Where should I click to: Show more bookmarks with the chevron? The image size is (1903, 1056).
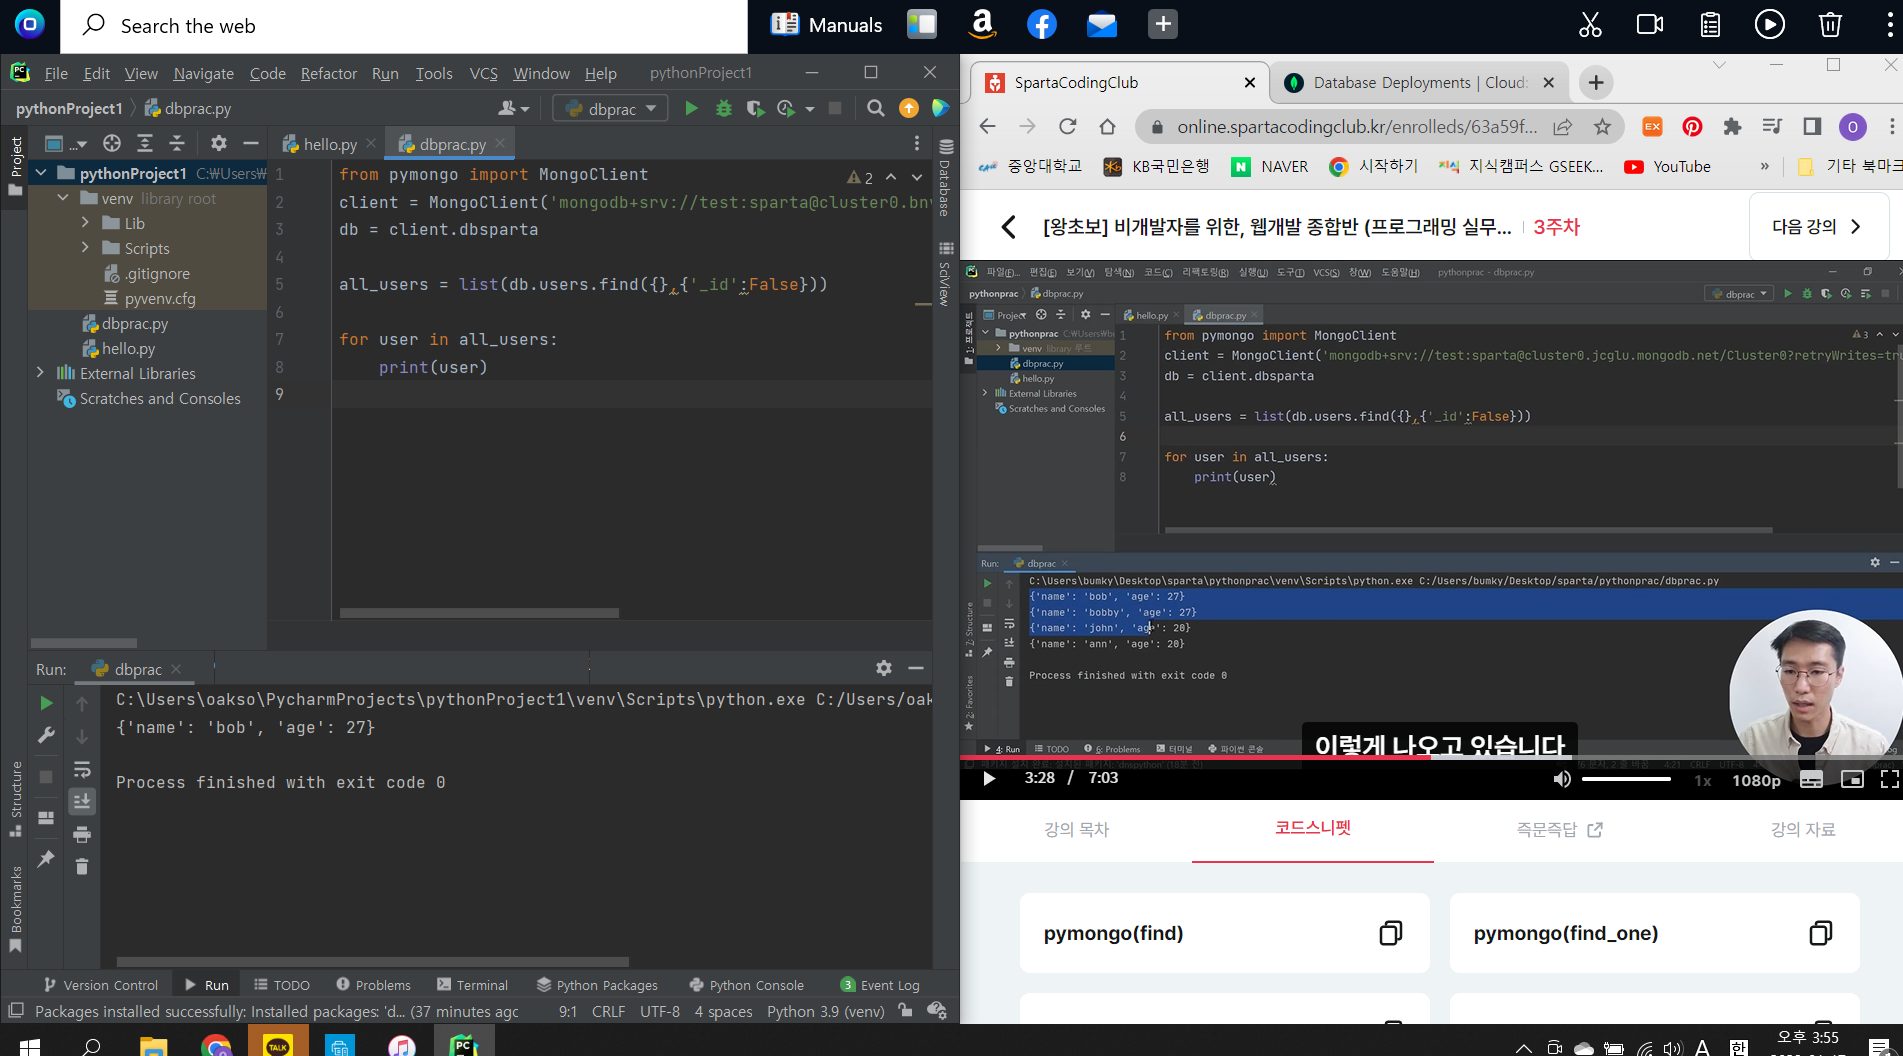1764,166
